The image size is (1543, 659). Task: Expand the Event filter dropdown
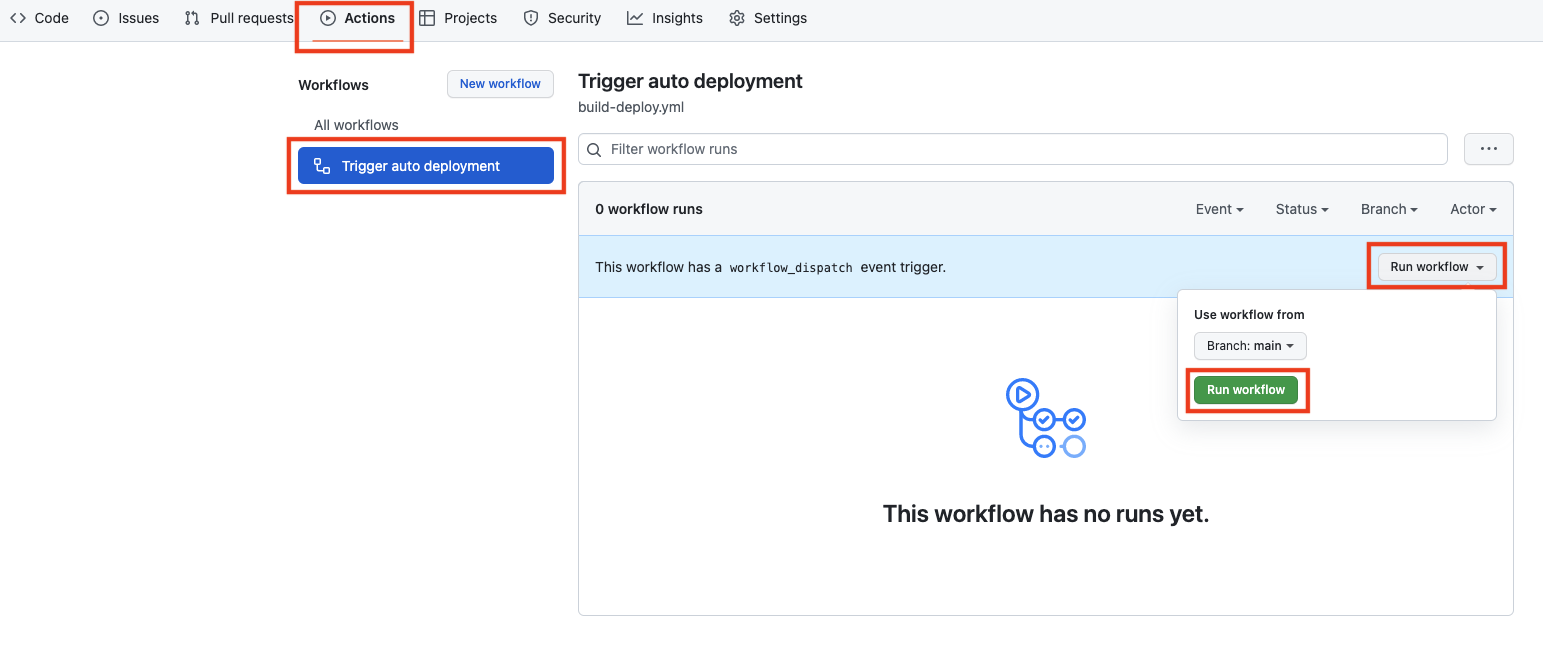[x=1220, y=209]
